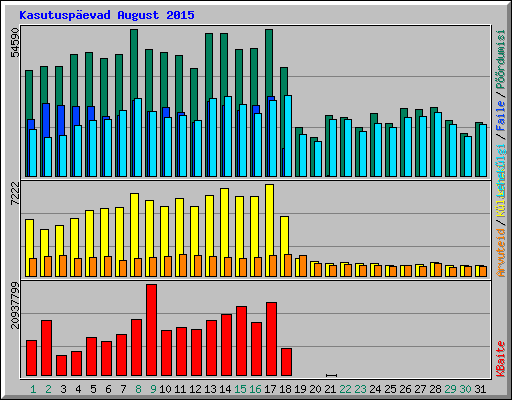
Task: Click the orange Arvuteid legend label
Action: coord(501,253)
